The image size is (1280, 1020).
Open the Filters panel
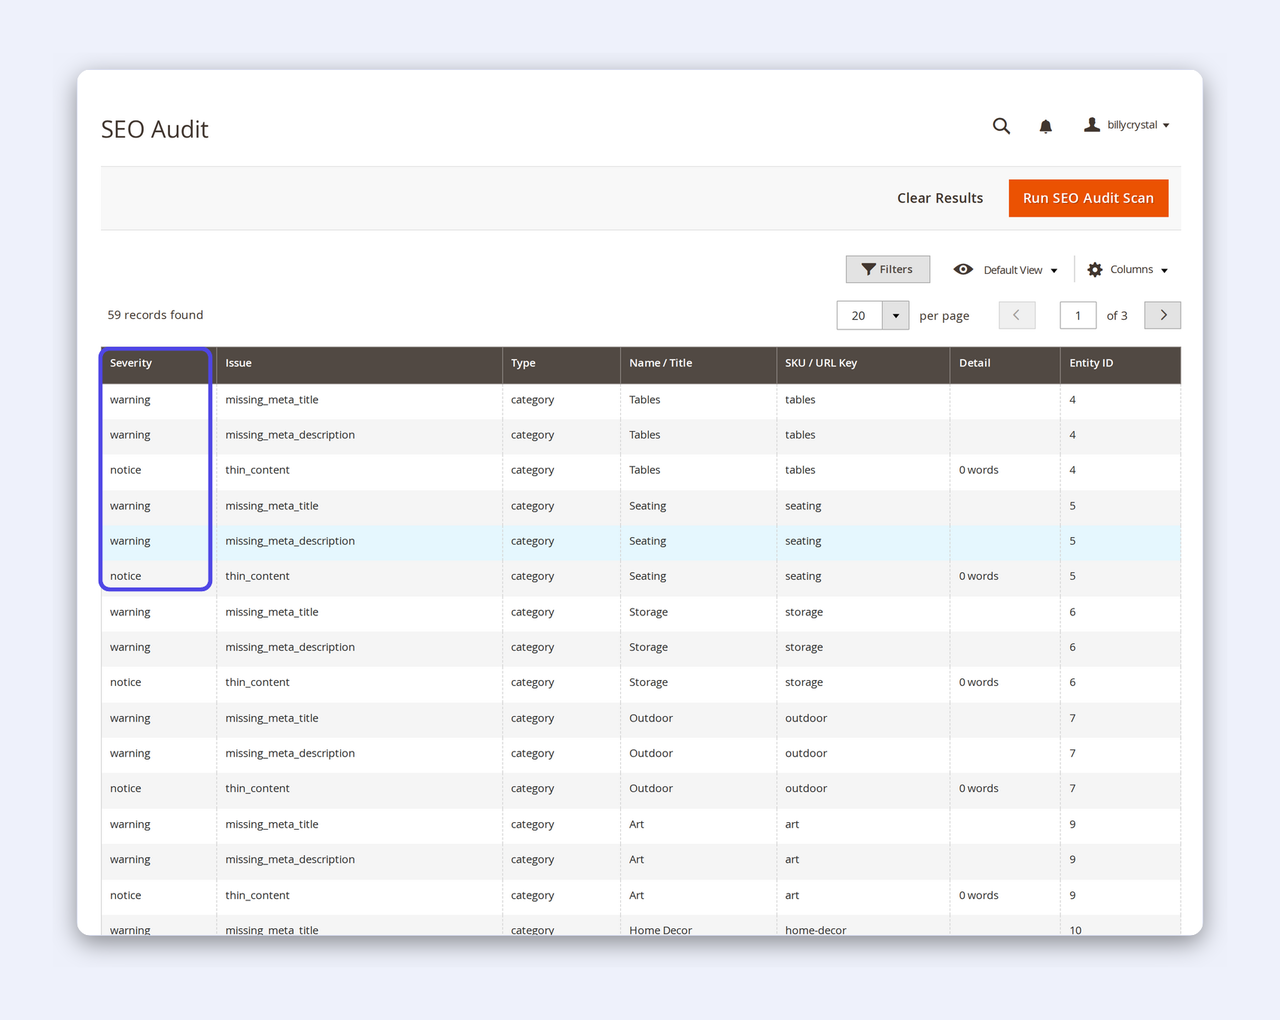click(x=888, y=269)
